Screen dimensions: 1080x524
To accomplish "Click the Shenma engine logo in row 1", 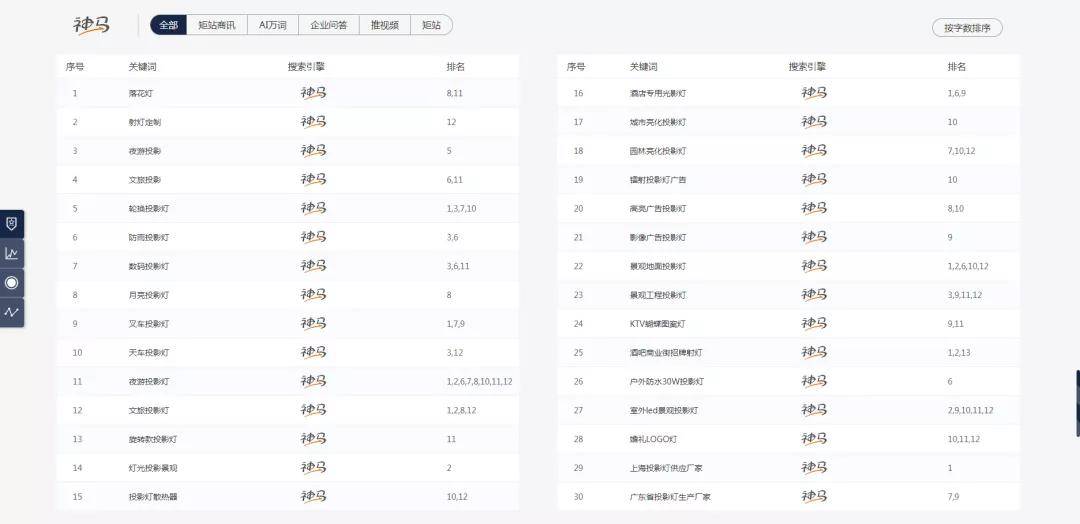I will coord(313,93).
